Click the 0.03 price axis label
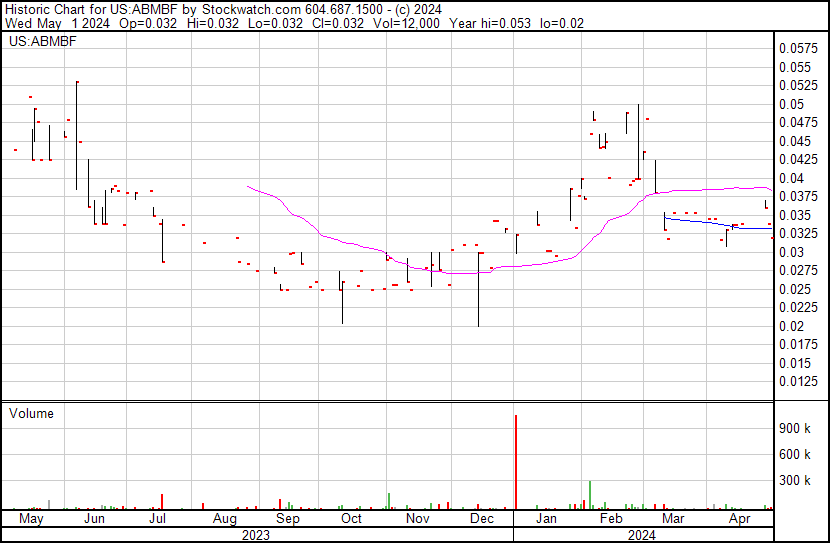The image size is (830, 543). [x=791, y=252]
